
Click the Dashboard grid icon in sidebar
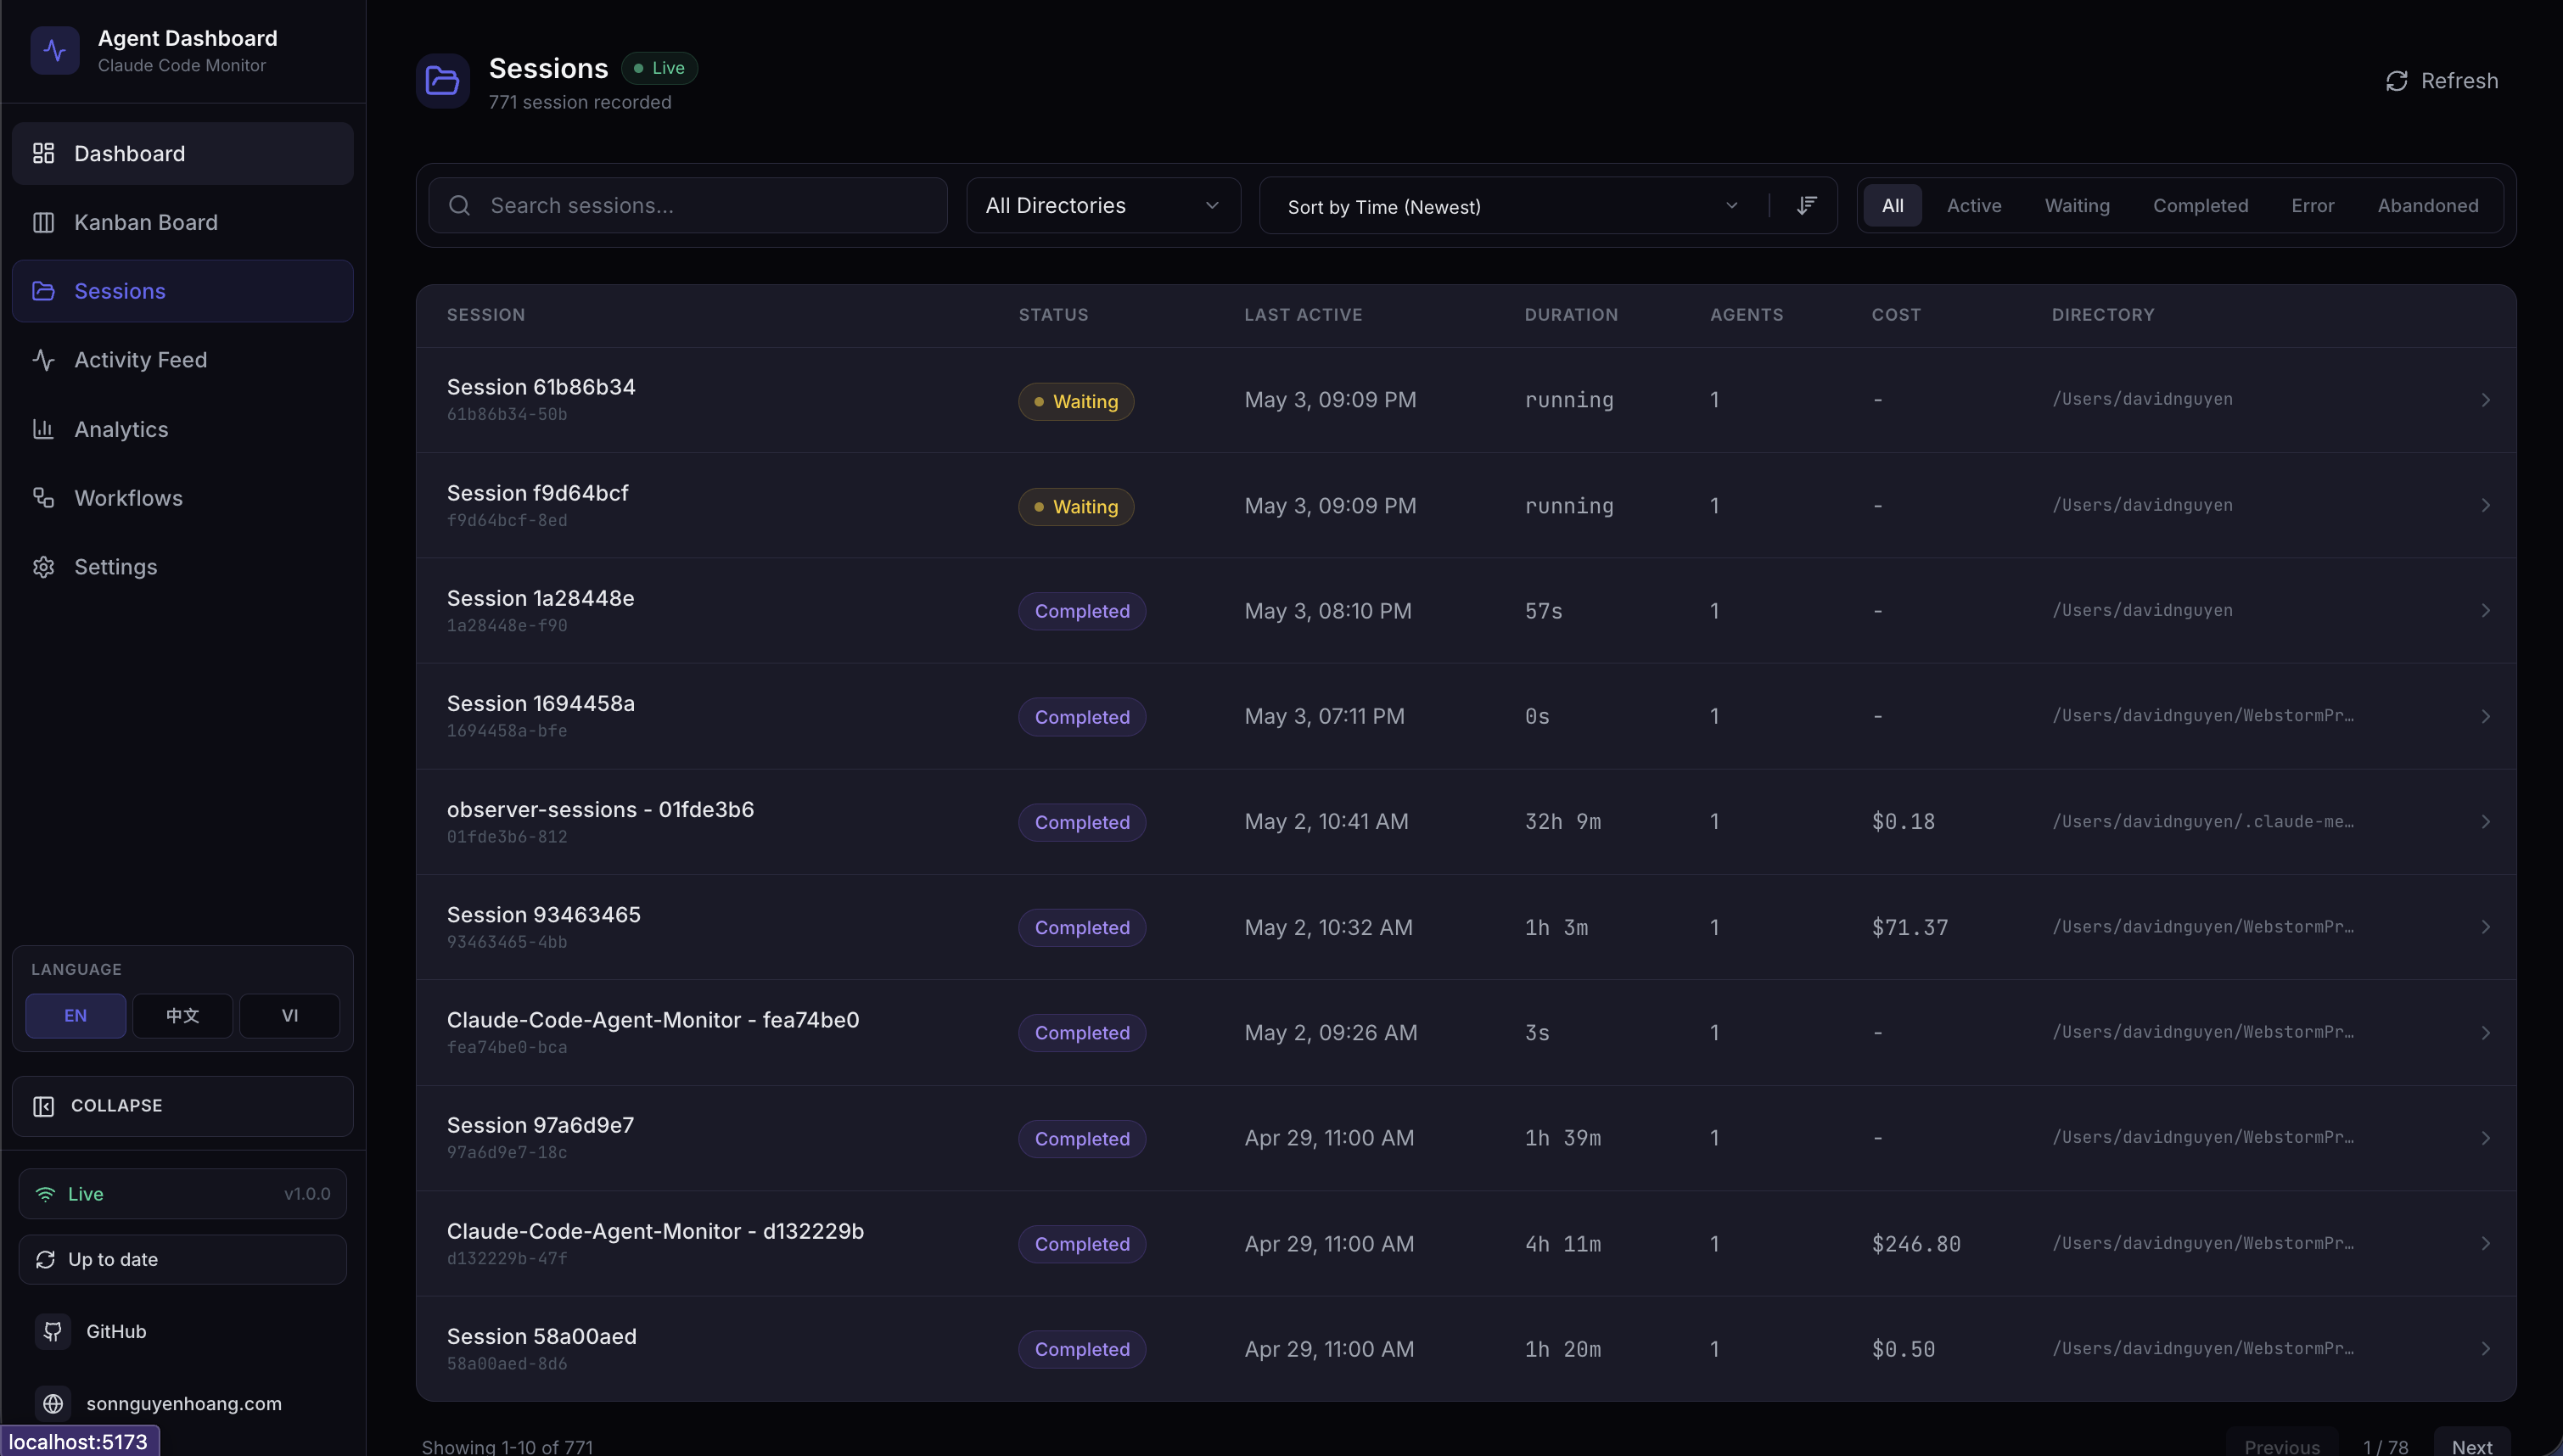tap(43, 153)
